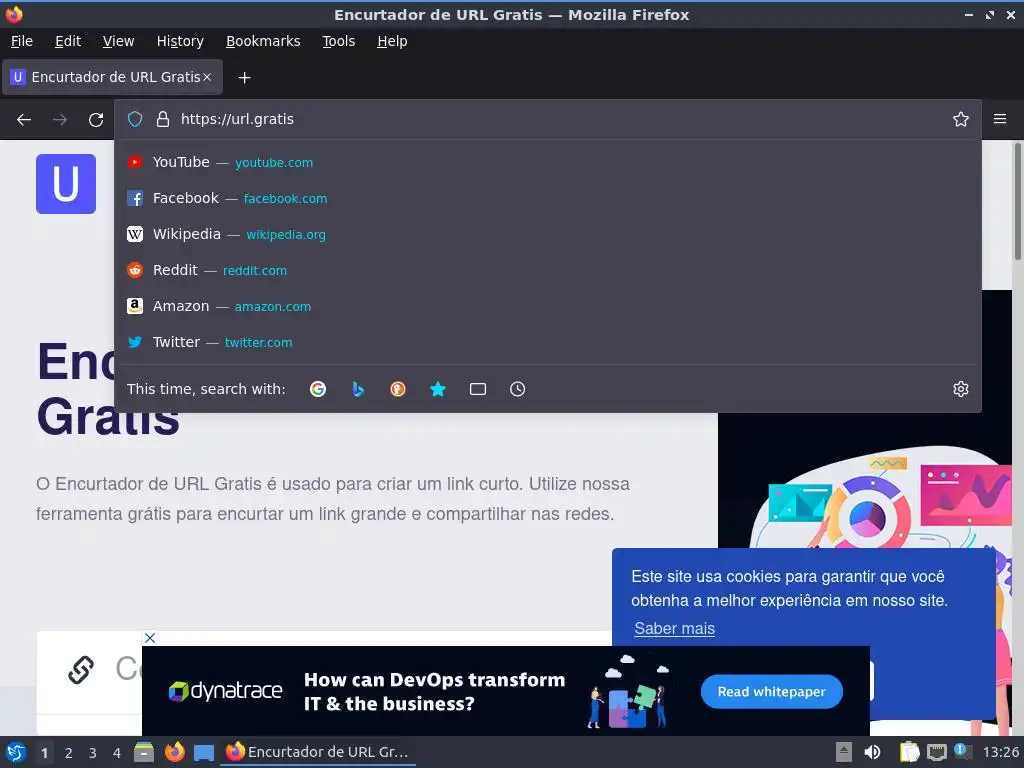Click Read whitepaper ad button
This screenshot has height=768, width=1024.
pyautogui.click(x=771, y=692)
